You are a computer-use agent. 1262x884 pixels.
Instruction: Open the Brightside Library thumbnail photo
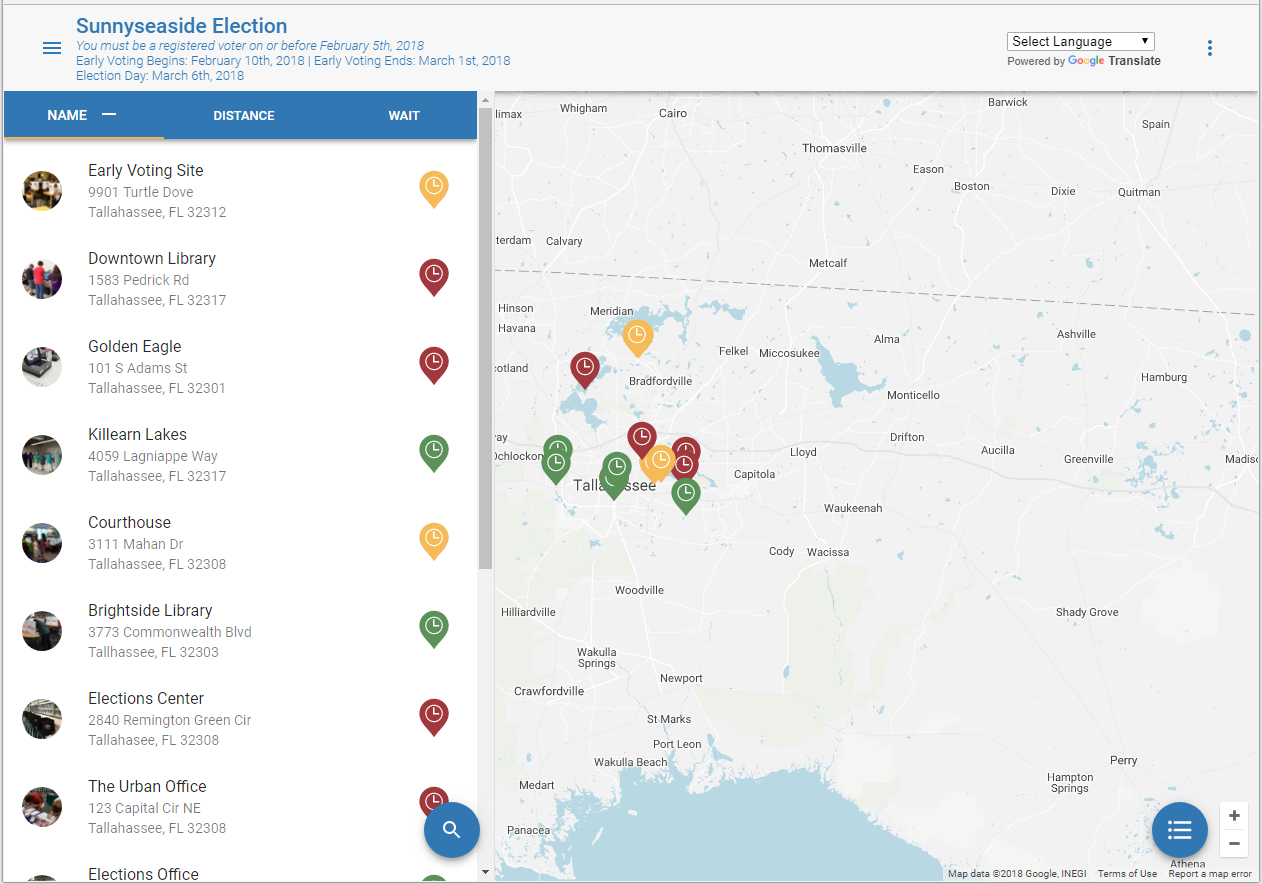[x=42, y=631]
